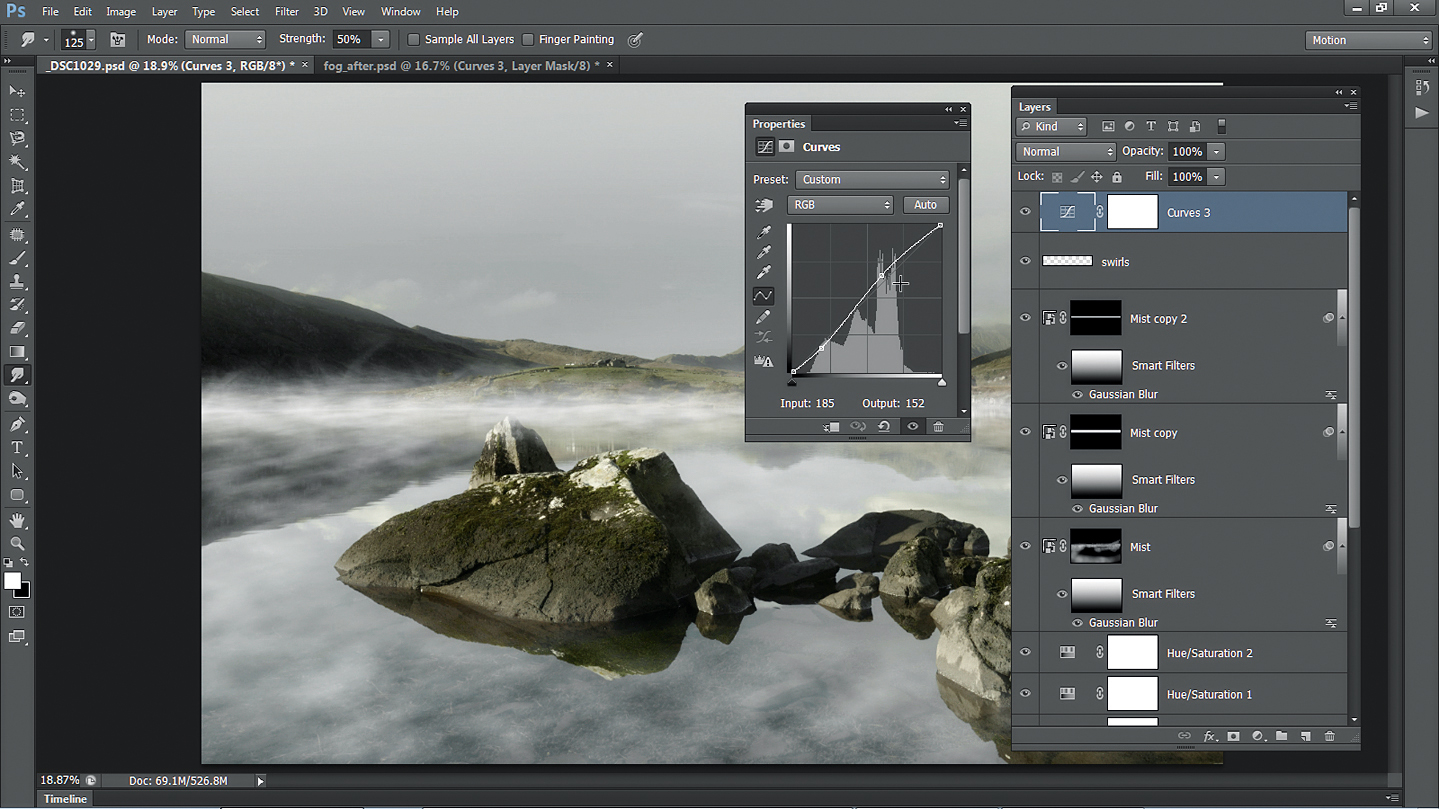This screenshot has width=1439, height=809.
Task: Enable the Finger Painting checkbox
Action: [x=528, y=40]
